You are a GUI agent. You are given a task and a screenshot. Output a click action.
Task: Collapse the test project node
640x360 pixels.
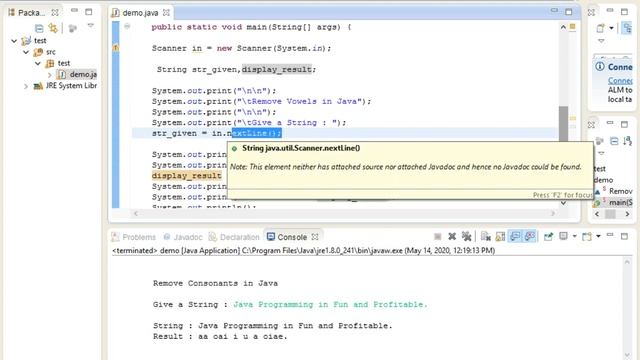[14, 41]
